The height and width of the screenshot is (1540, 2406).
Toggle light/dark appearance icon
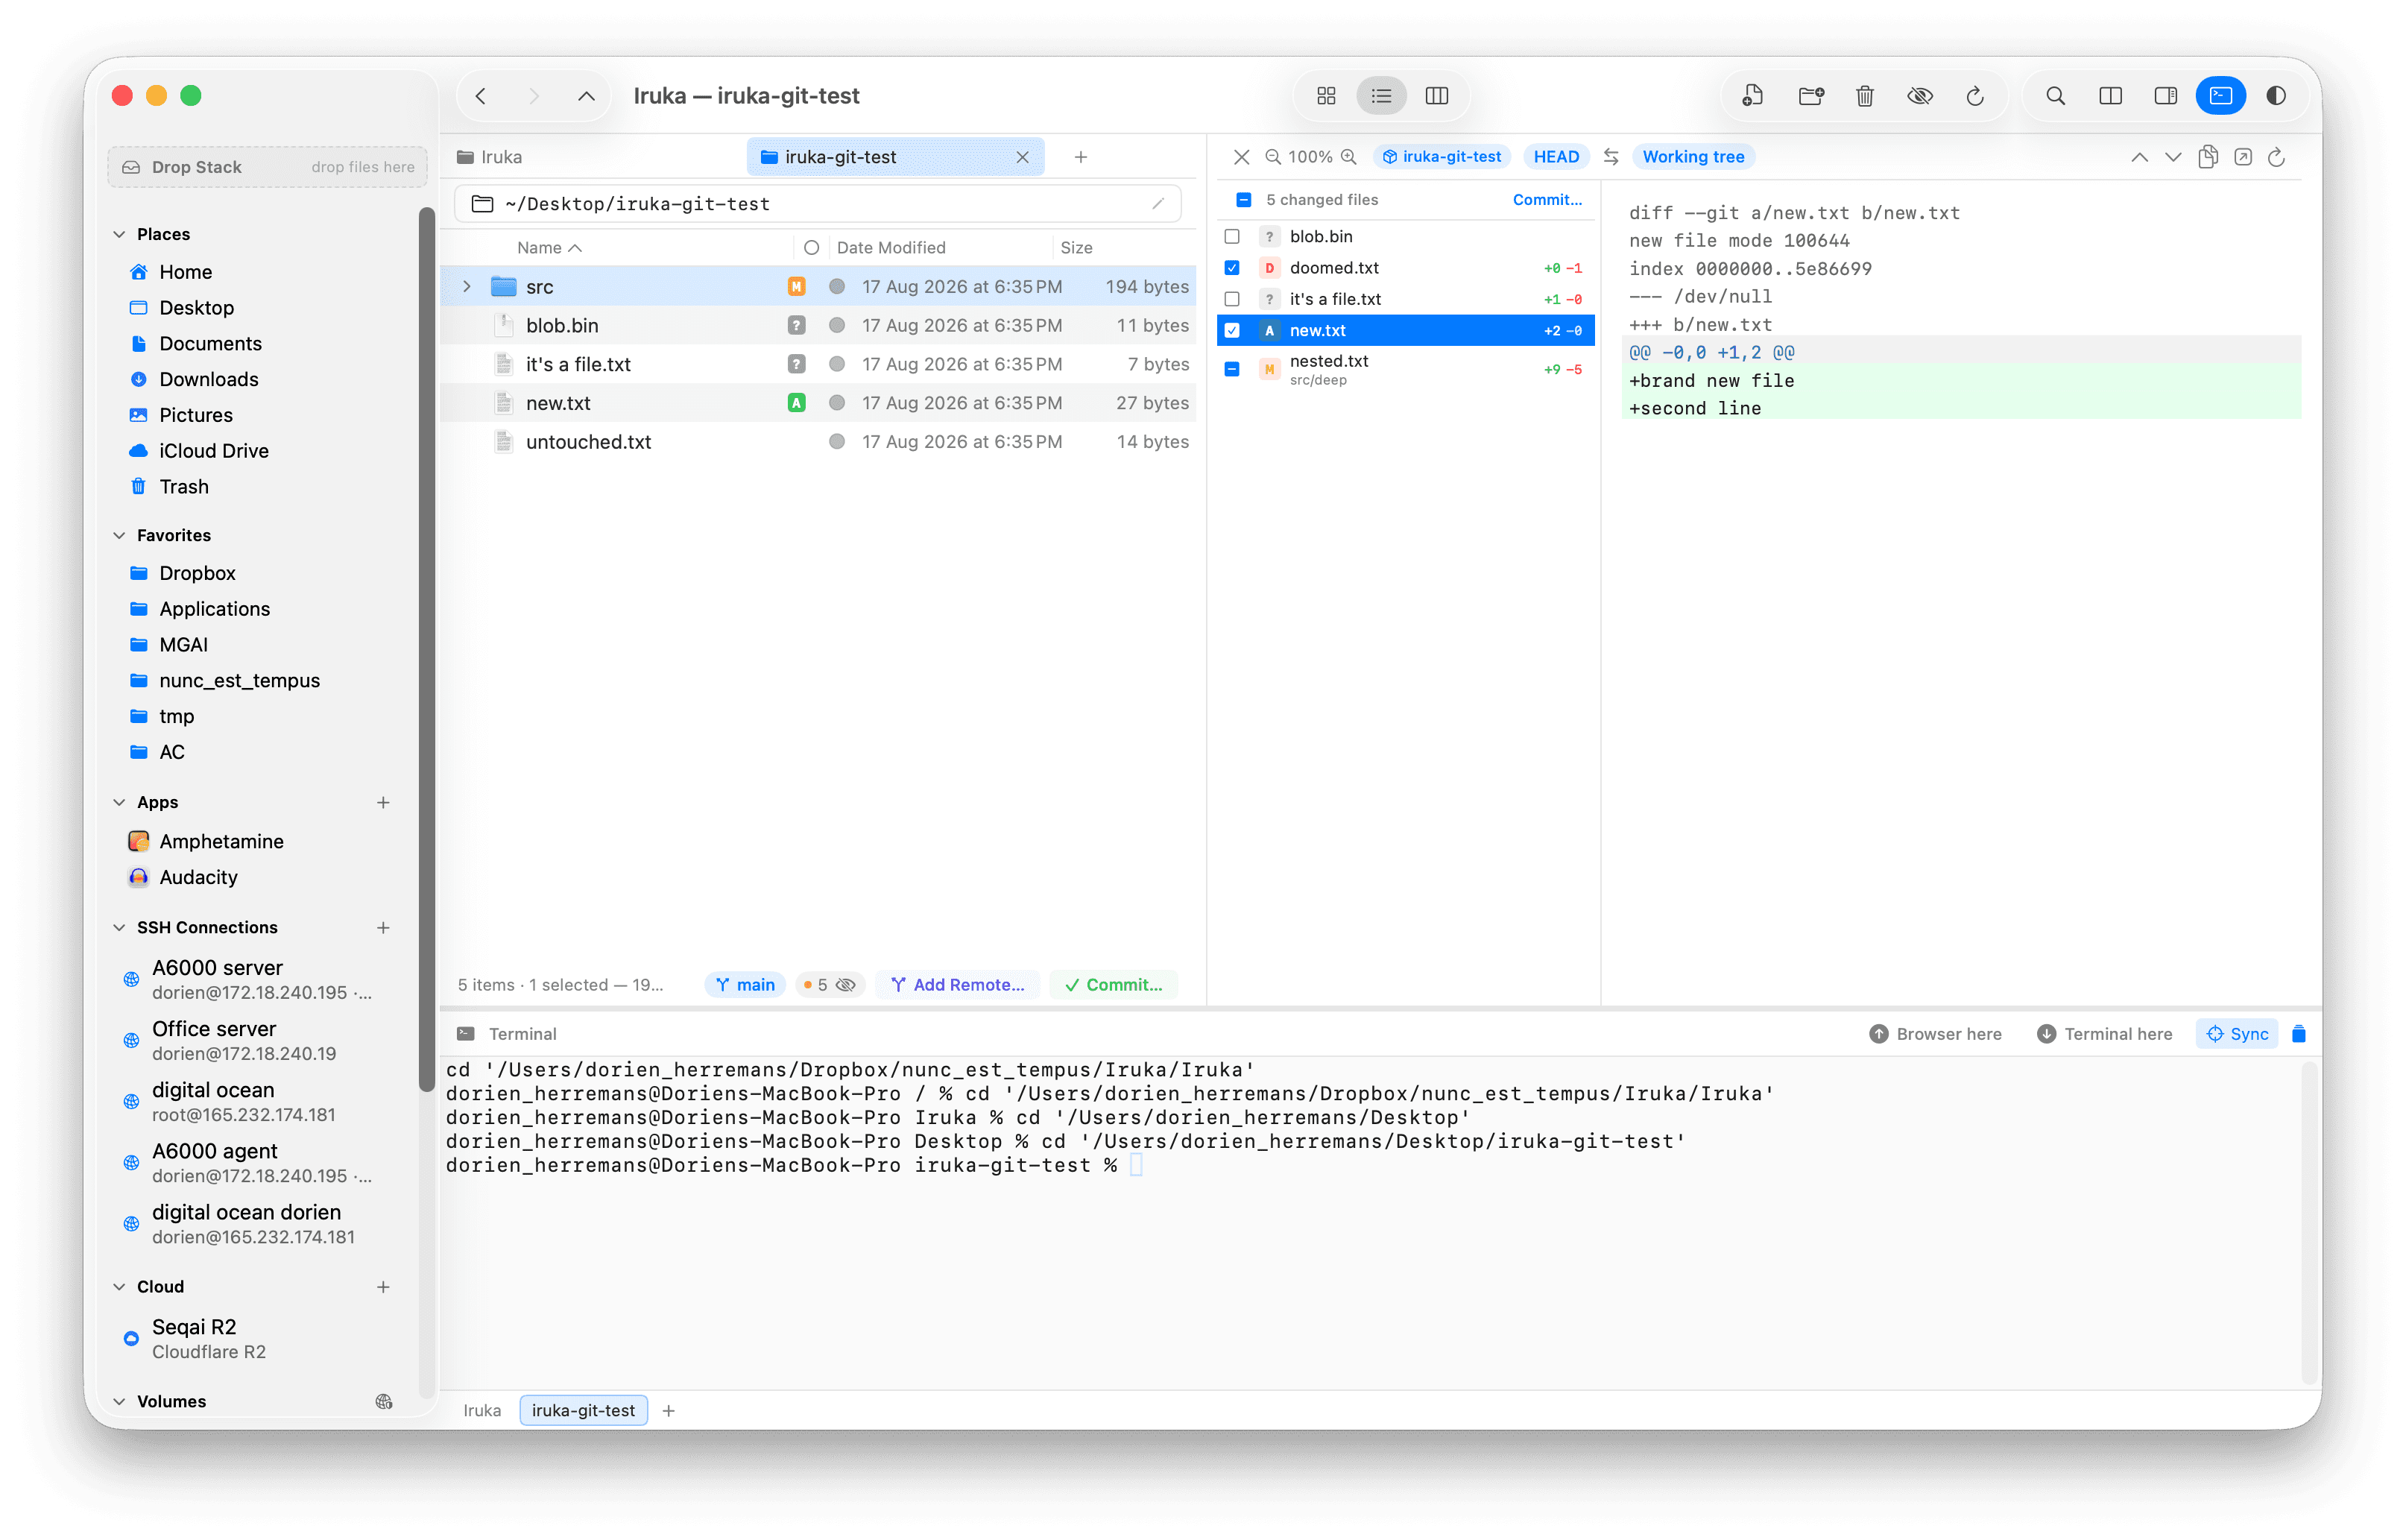coord(2276,96)
